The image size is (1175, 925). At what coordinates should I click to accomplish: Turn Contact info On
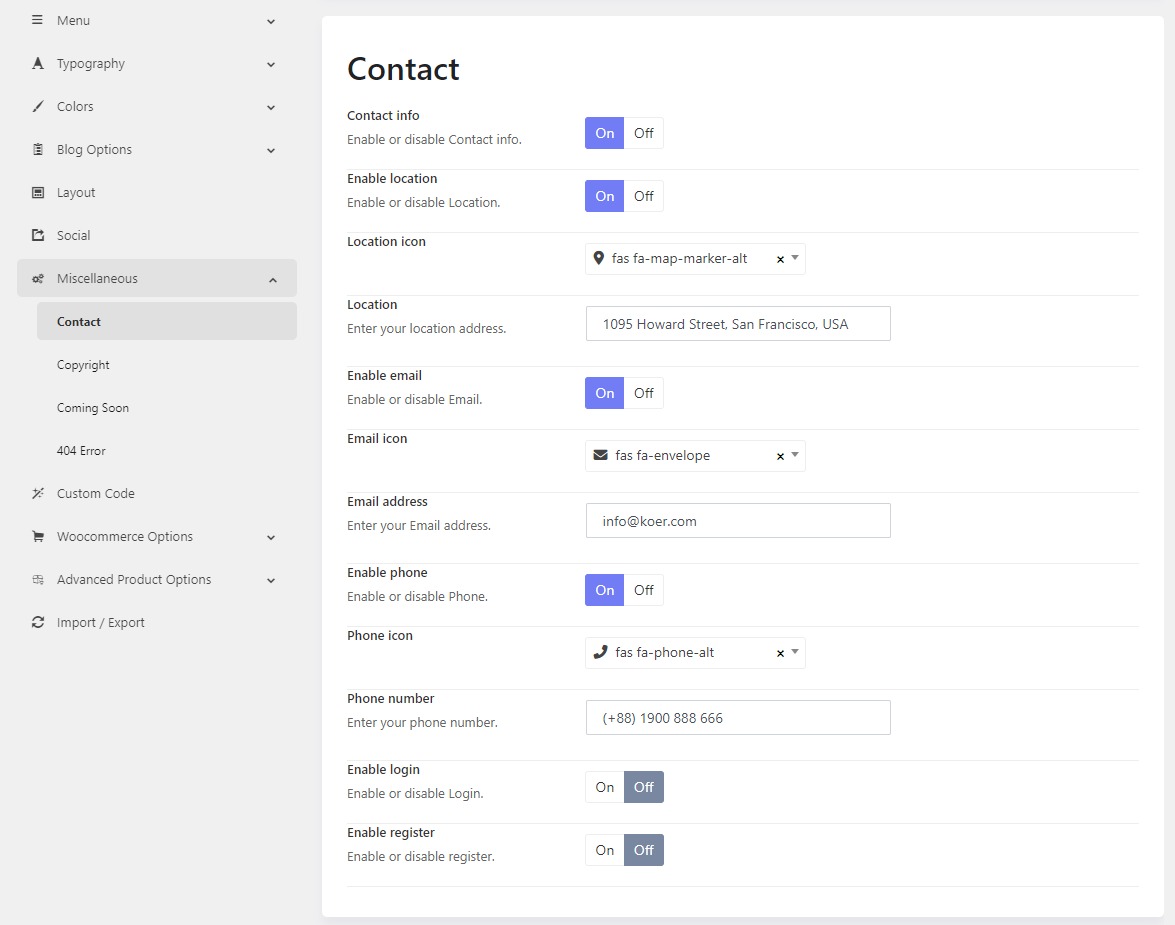(605, 133)
